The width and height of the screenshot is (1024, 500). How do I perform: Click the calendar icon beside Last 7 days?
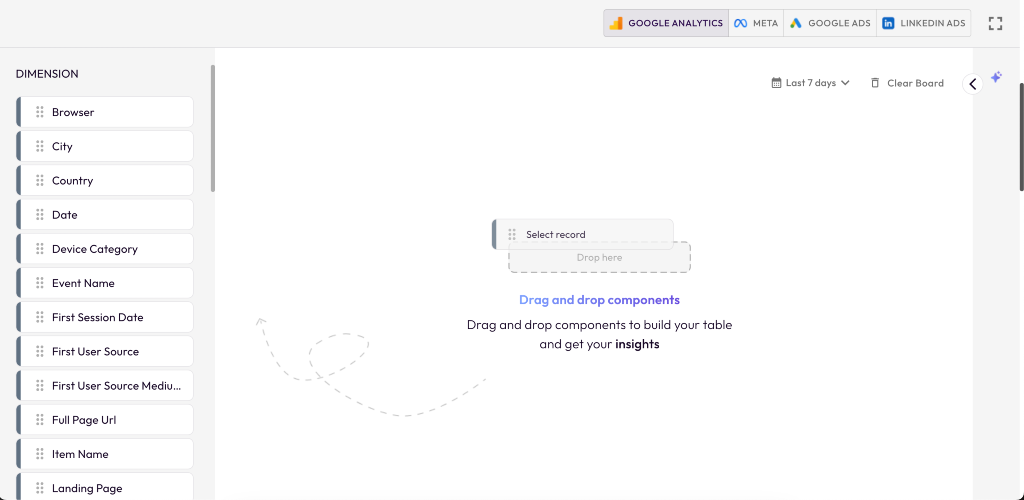tap(776, 83)
